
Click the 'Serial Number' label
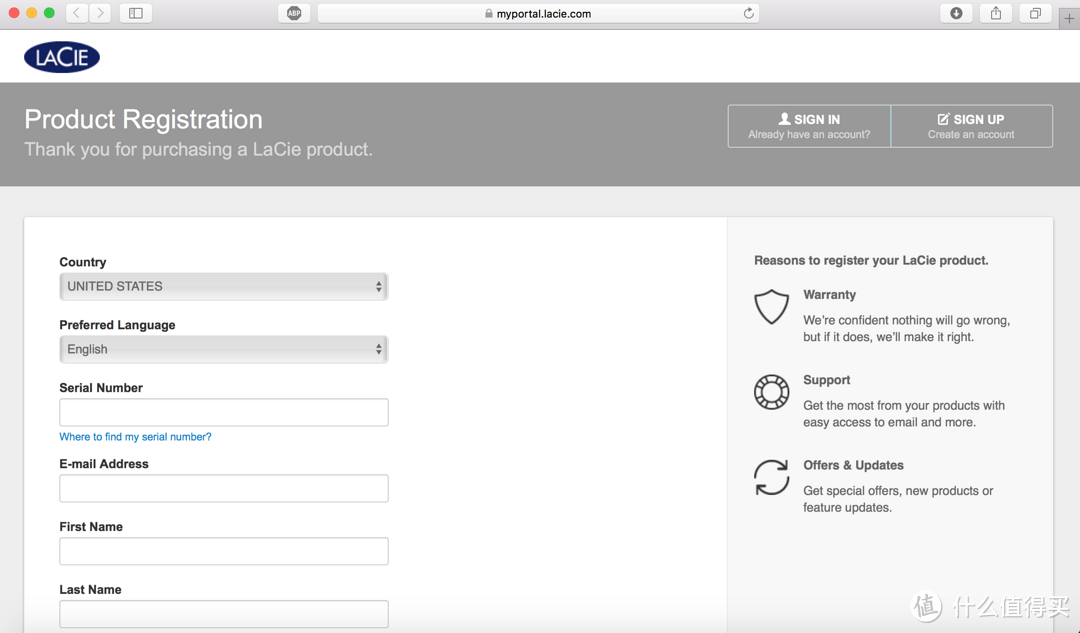point(101,388)
